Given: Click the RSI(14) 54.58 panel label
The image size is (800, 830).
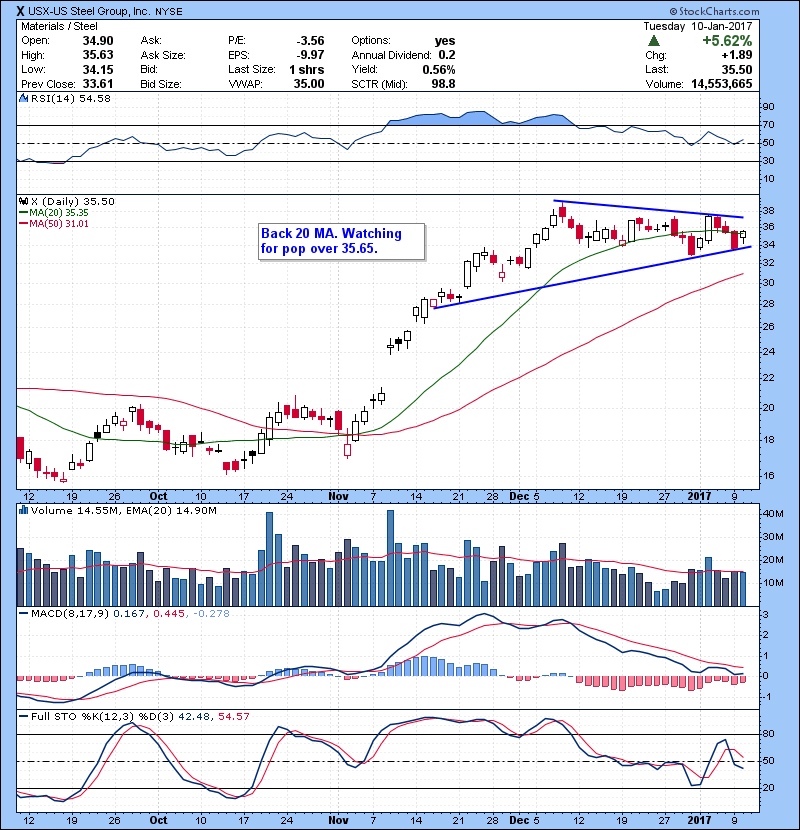Looking at the screenshot, I should (71, 98).
